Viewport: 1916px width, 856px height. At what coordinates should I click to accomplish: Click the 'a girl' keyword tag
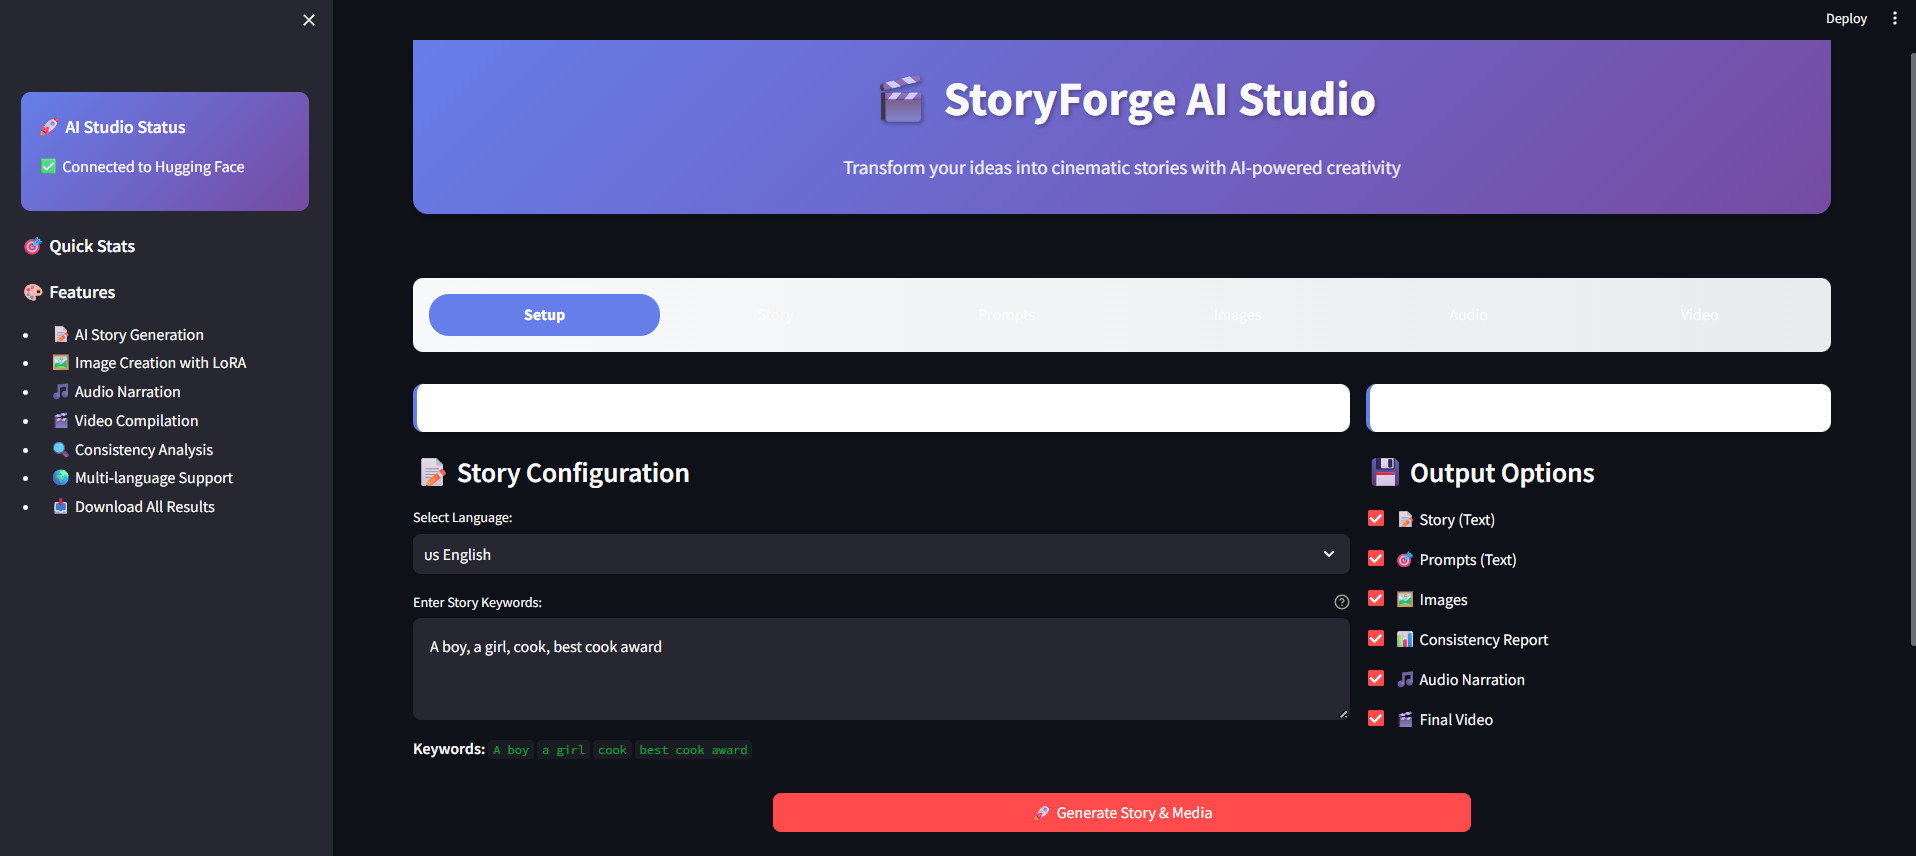point(563,750)
